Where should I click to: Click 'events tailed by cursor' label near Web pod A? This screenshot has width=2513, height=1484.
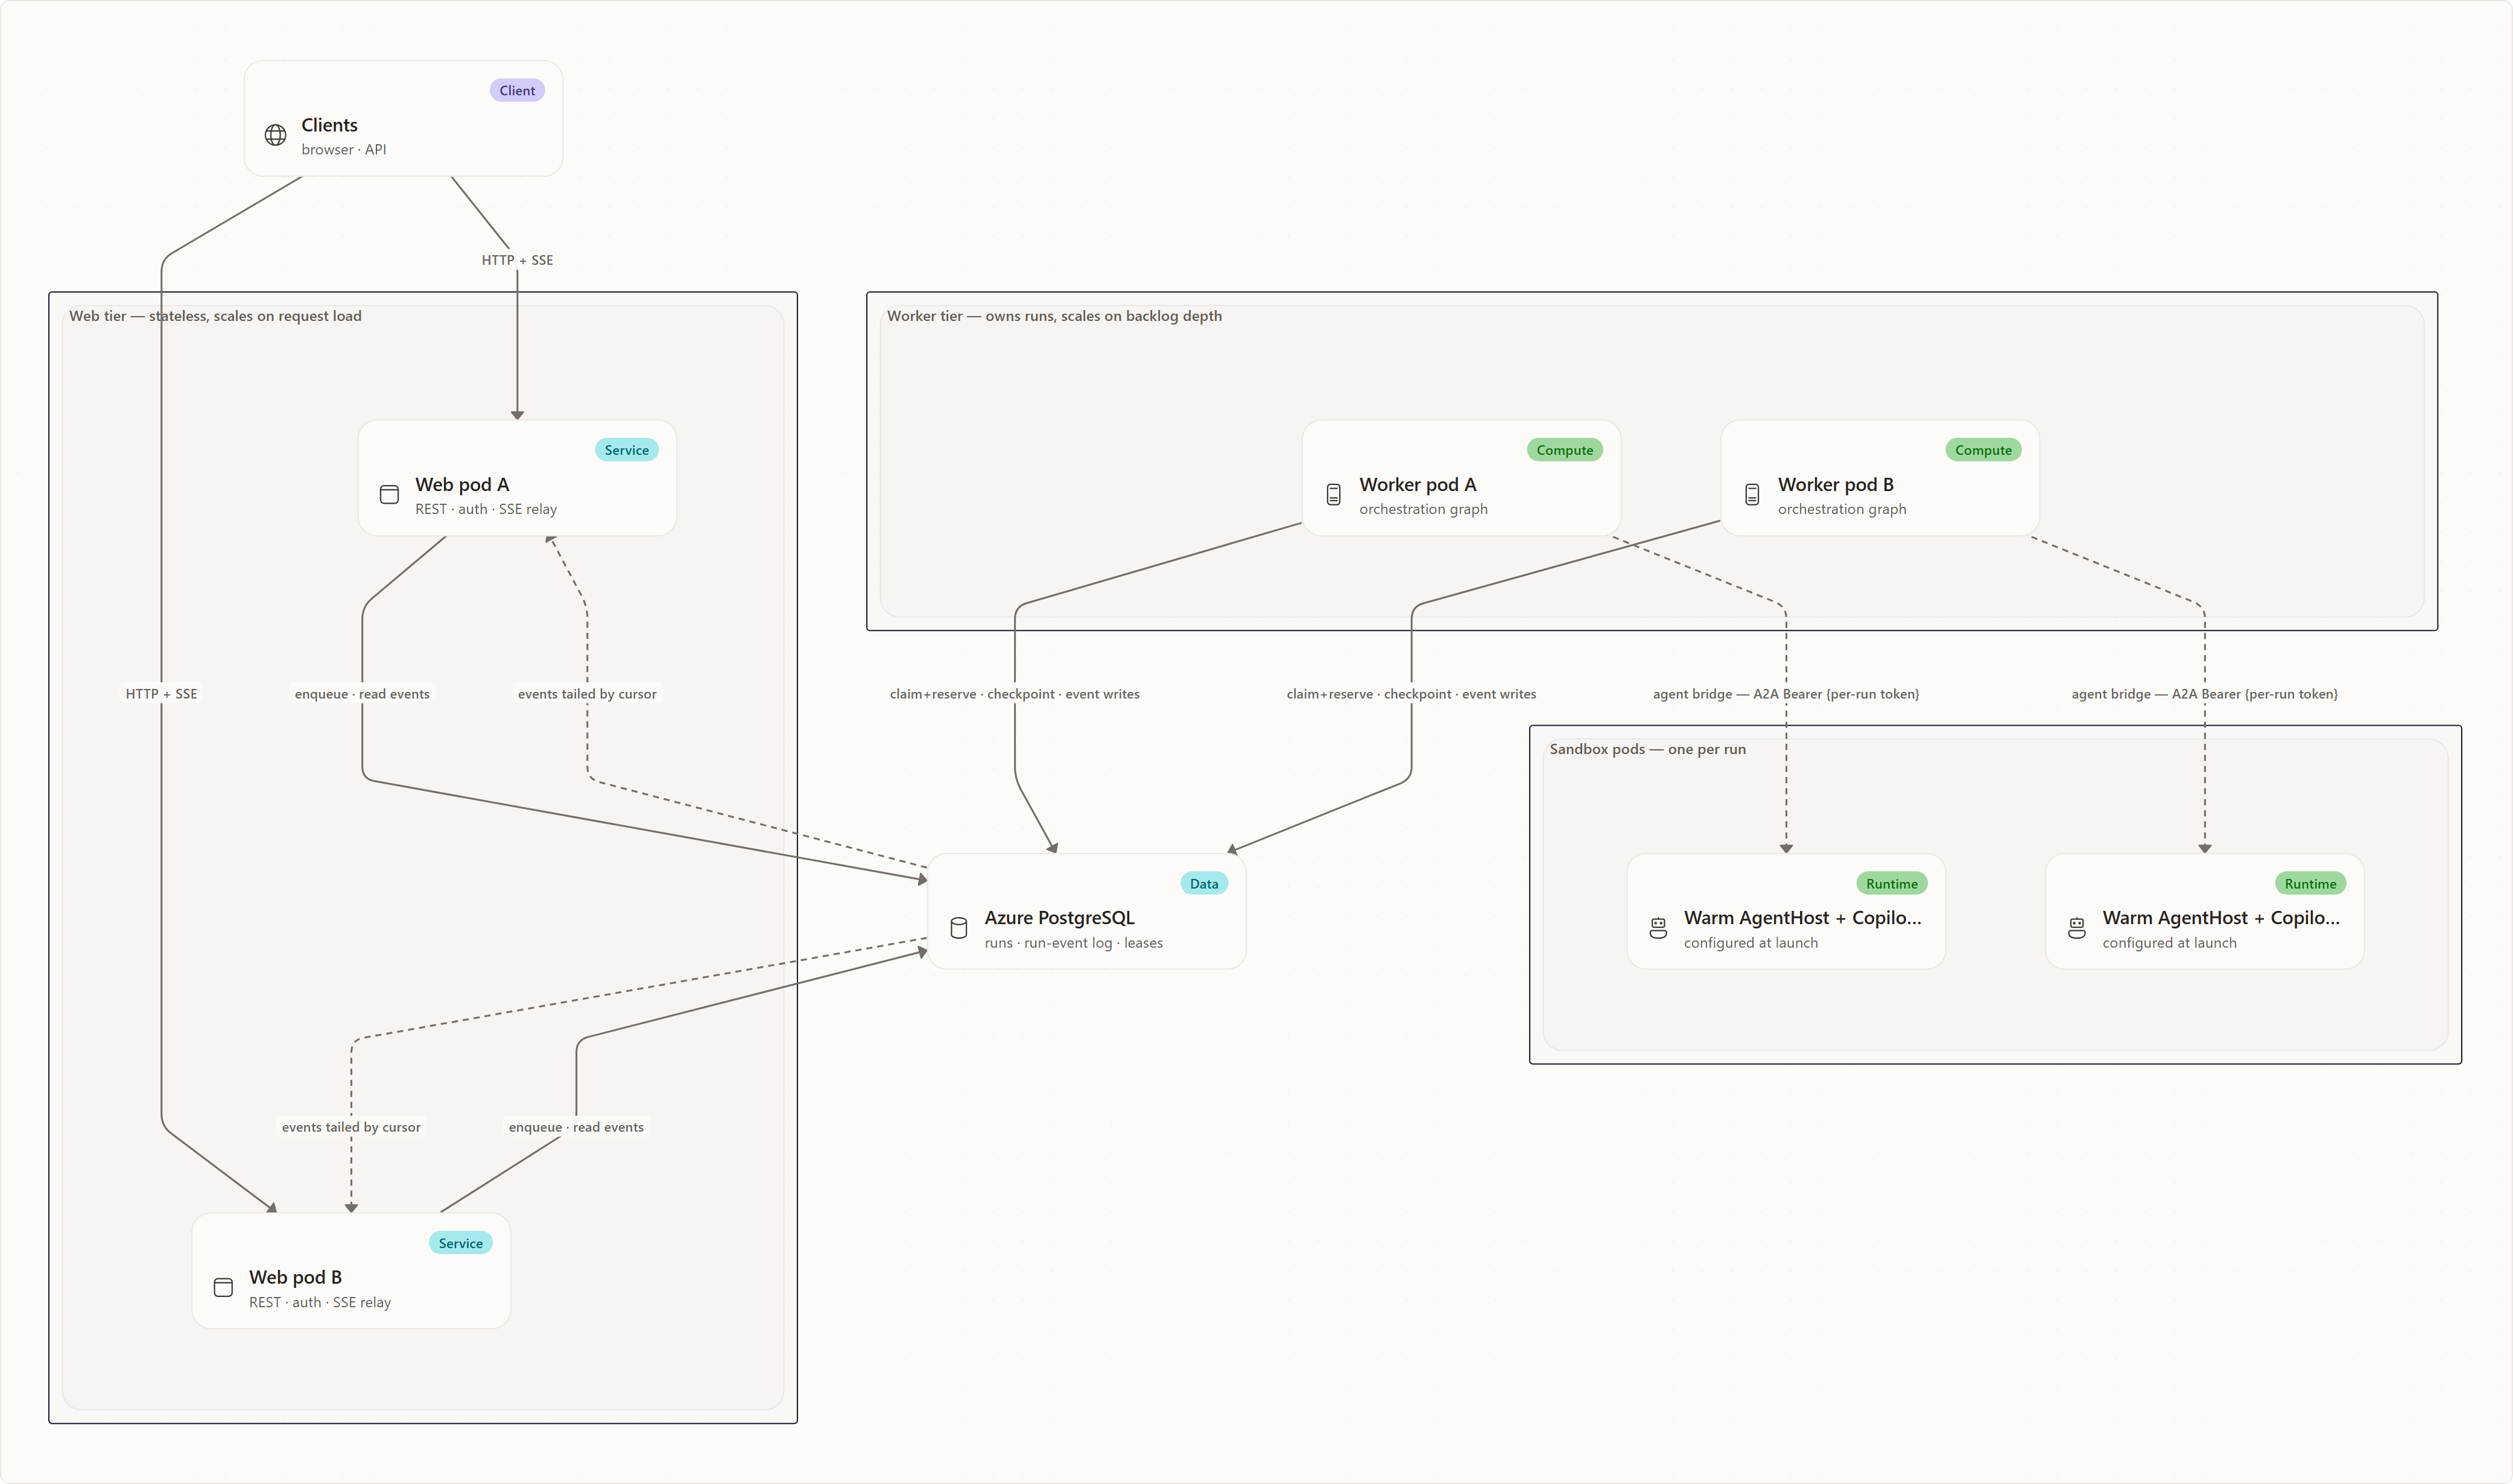point(587,694)
